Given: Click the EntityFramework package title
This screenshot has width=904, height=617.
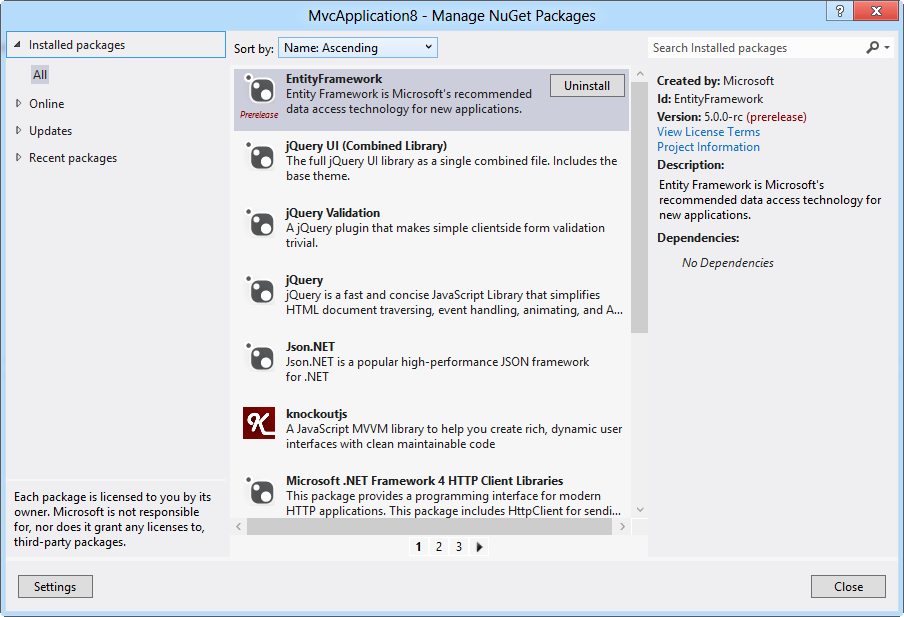Looking at the screenshot, I should pyautogui.click(x=334, y=79).
